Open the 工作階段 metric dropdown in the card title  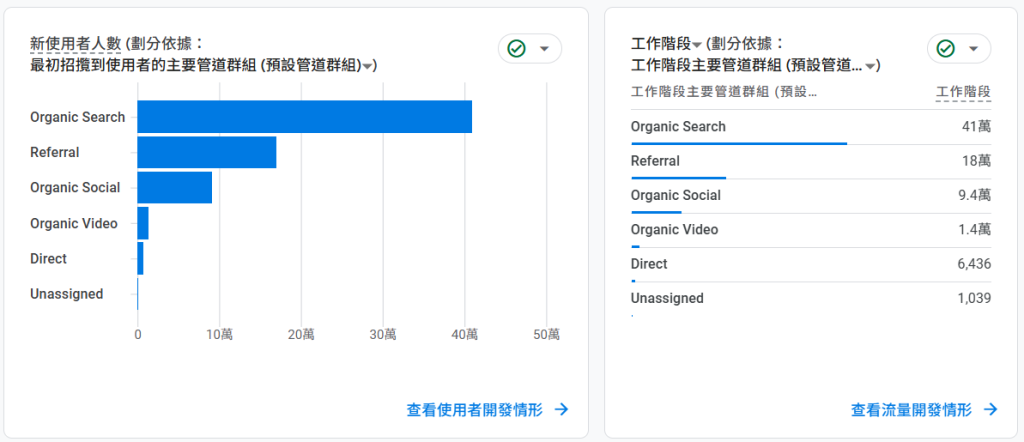click(x=696, y=46)
